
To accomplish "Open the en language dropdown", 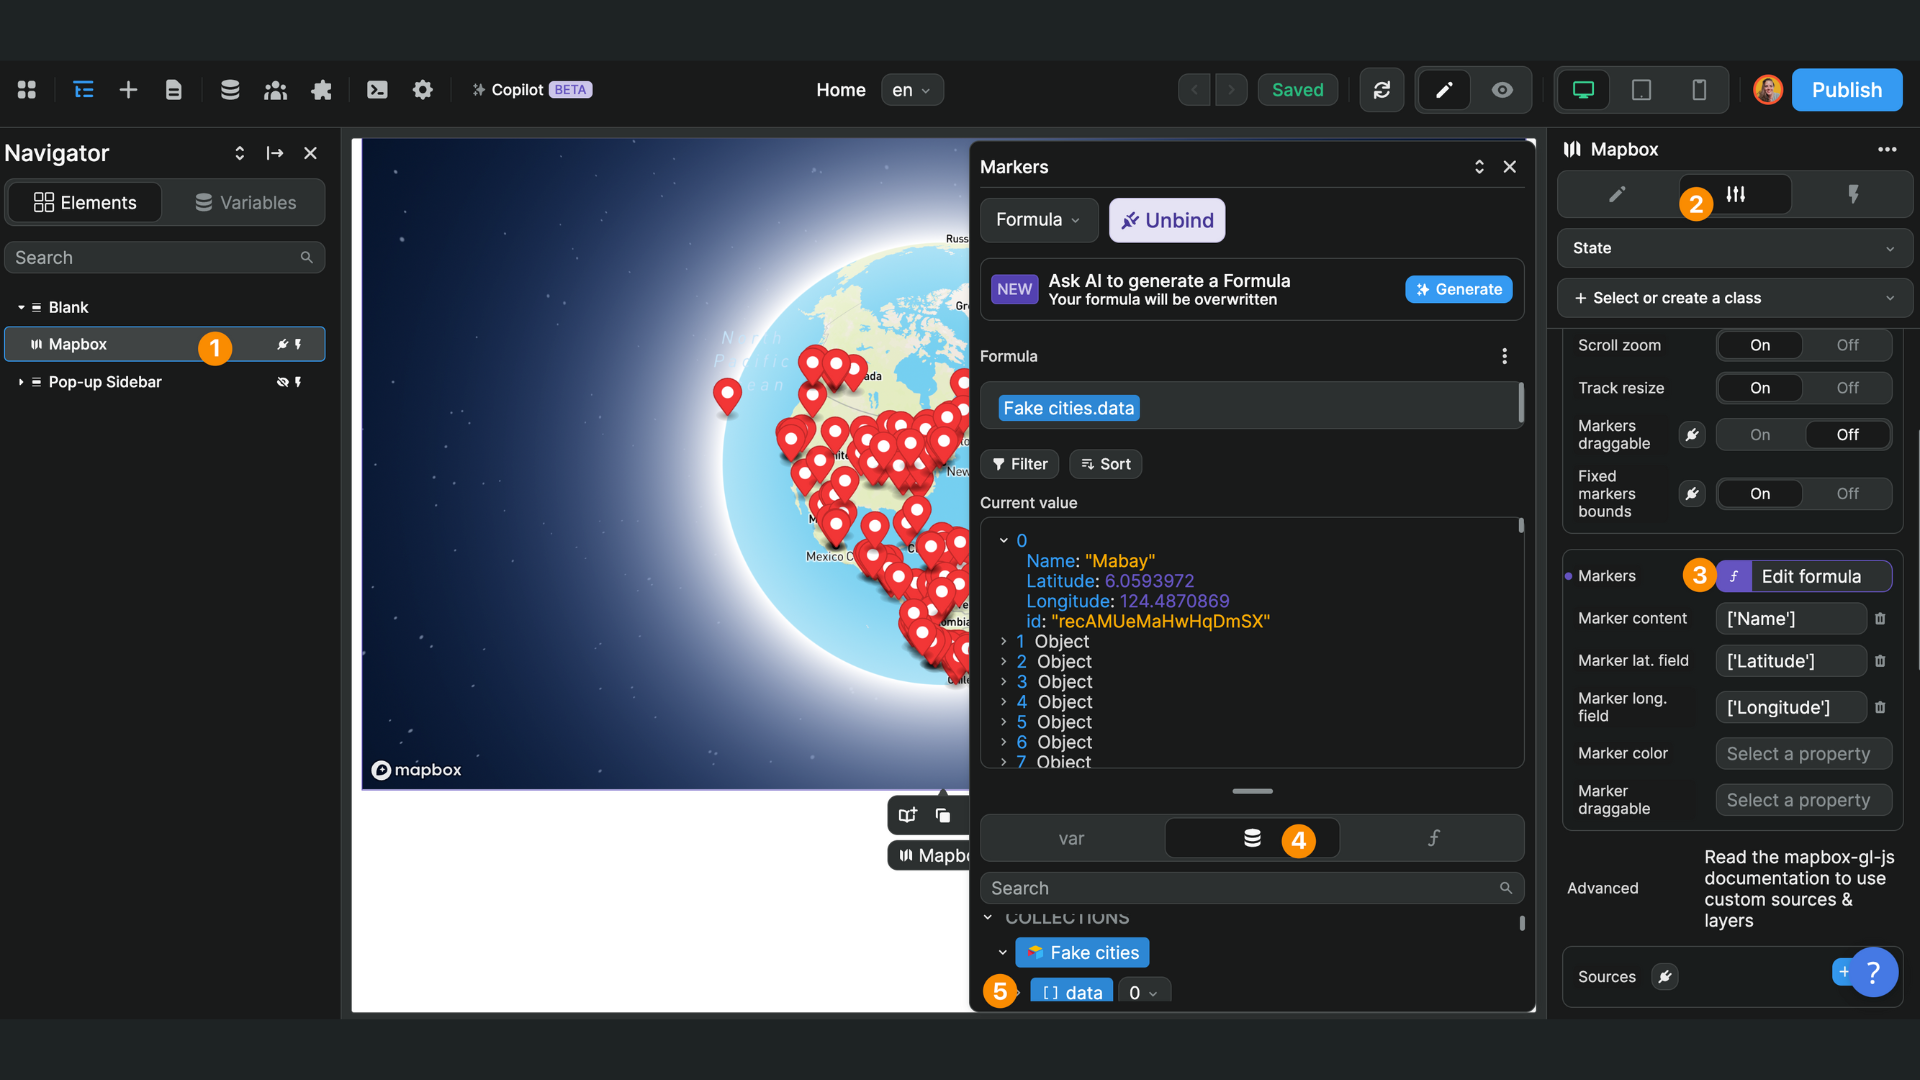I will (x=911, y=89).
